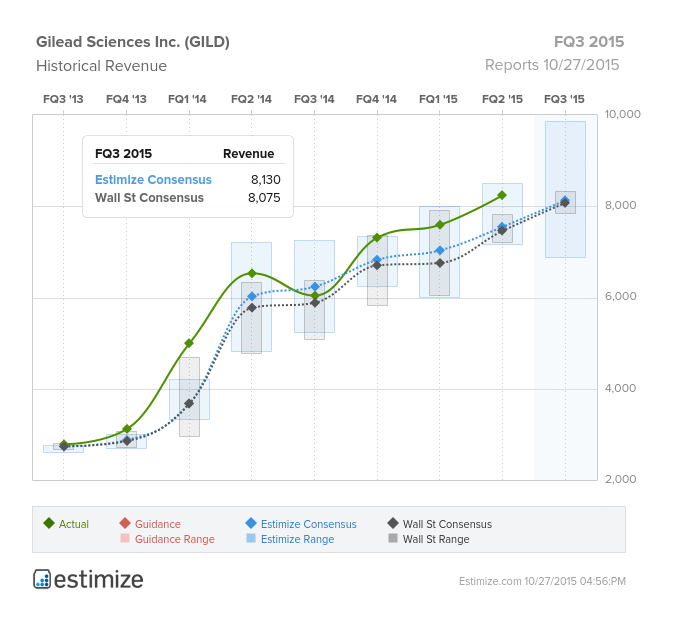Screen dimensions: 675x620
Task: Click the FQ1 '15 green Actual data point
Action: click(440, 225)
